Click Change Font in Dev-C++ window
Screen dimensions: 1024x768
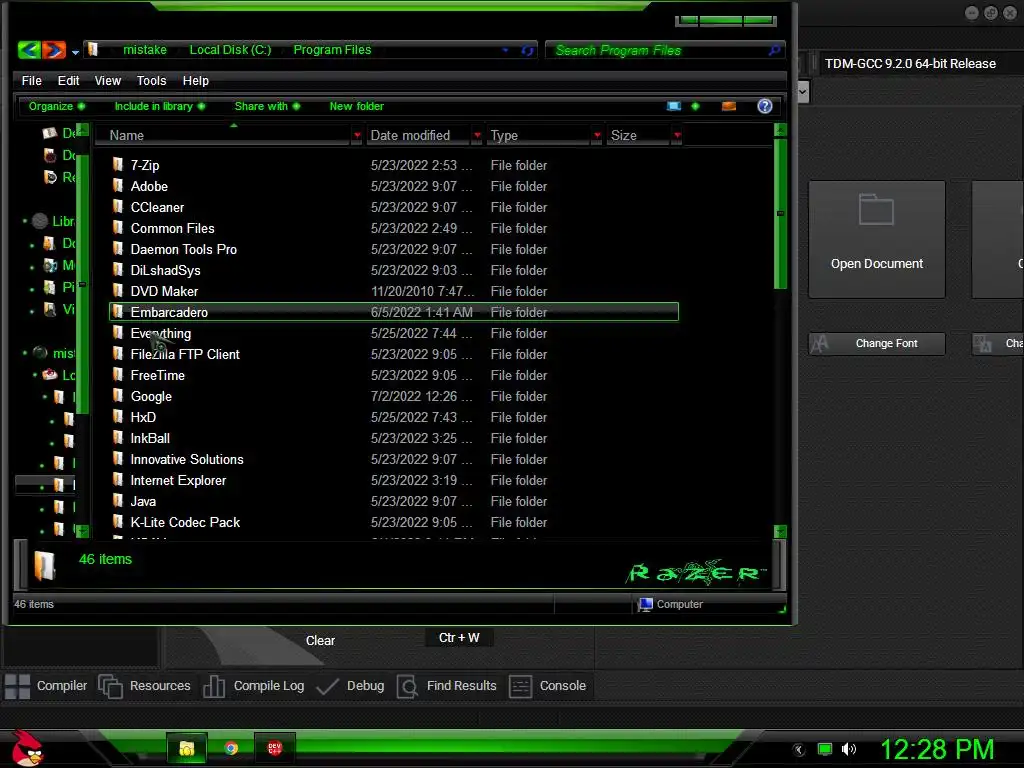pyautogui.click(x=877, y=344)
